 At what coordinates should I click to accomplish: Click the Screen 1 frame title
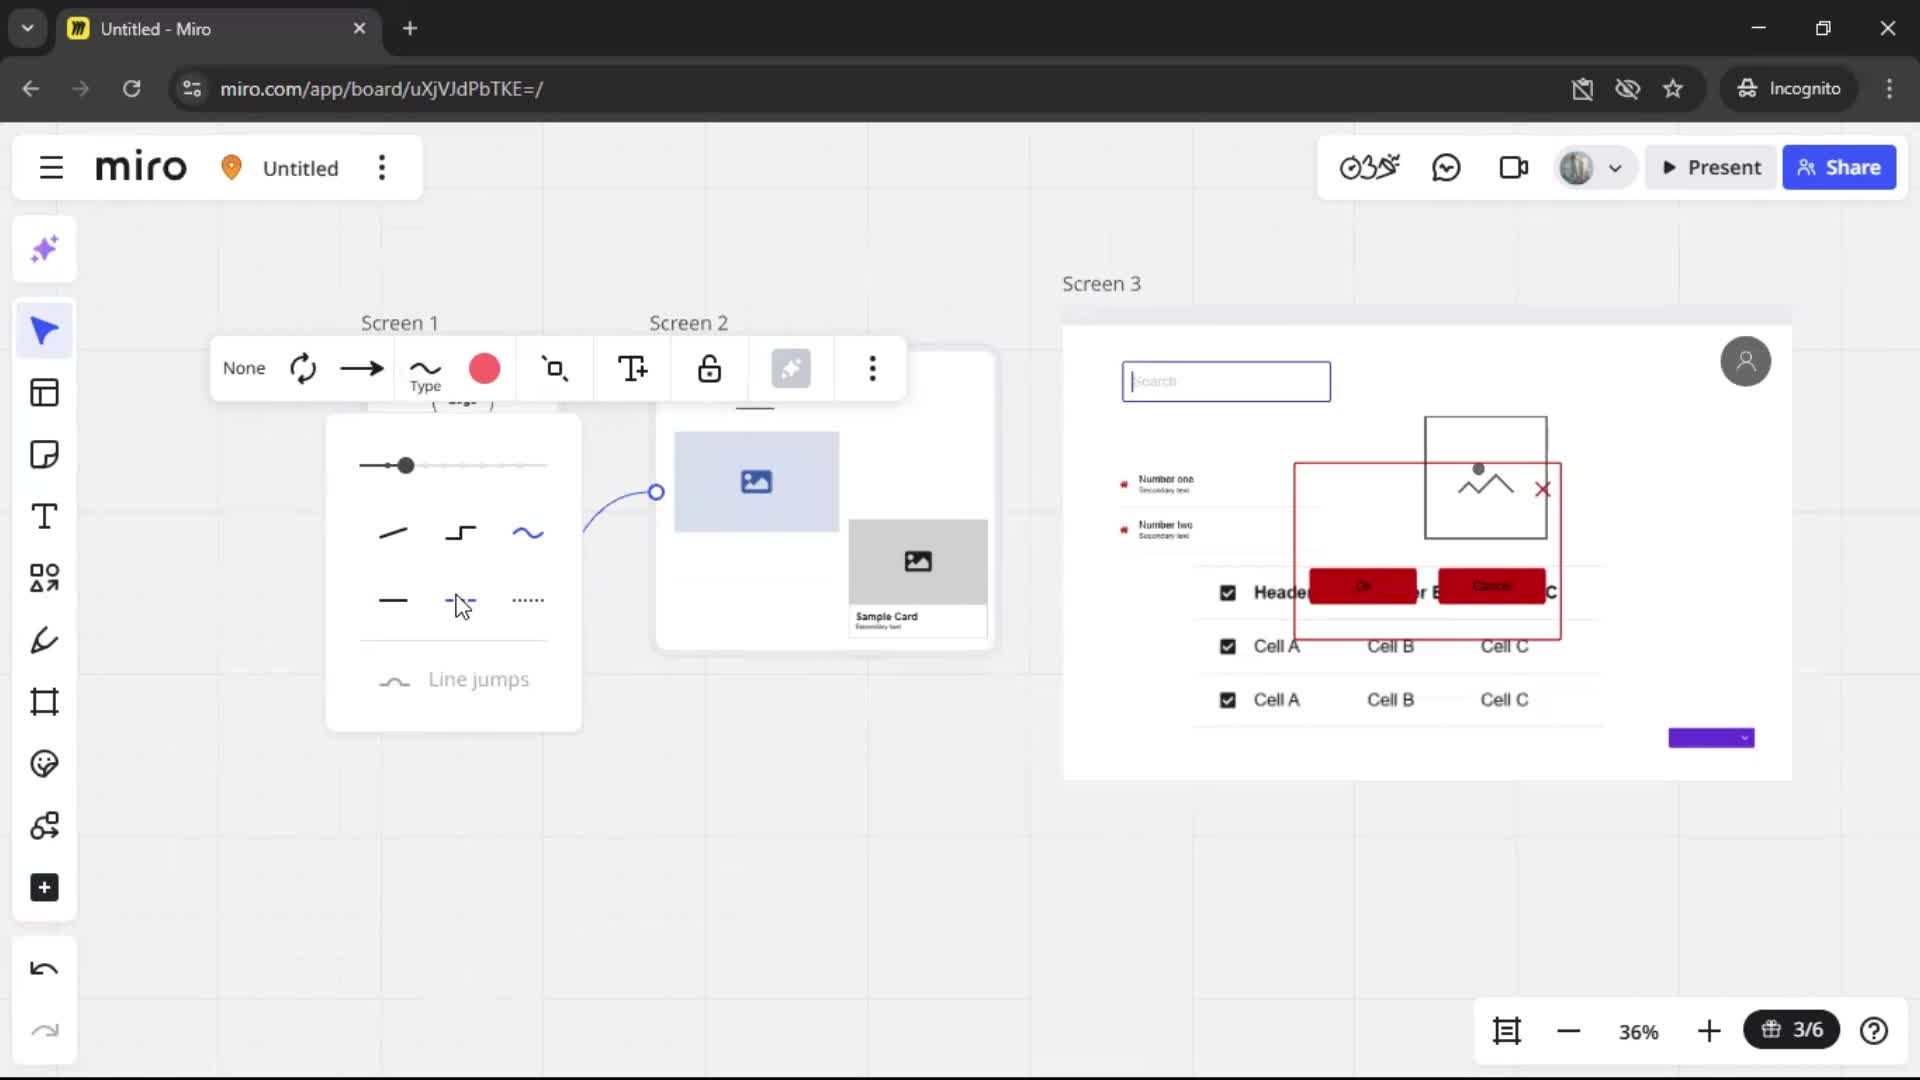coord(399,323)
